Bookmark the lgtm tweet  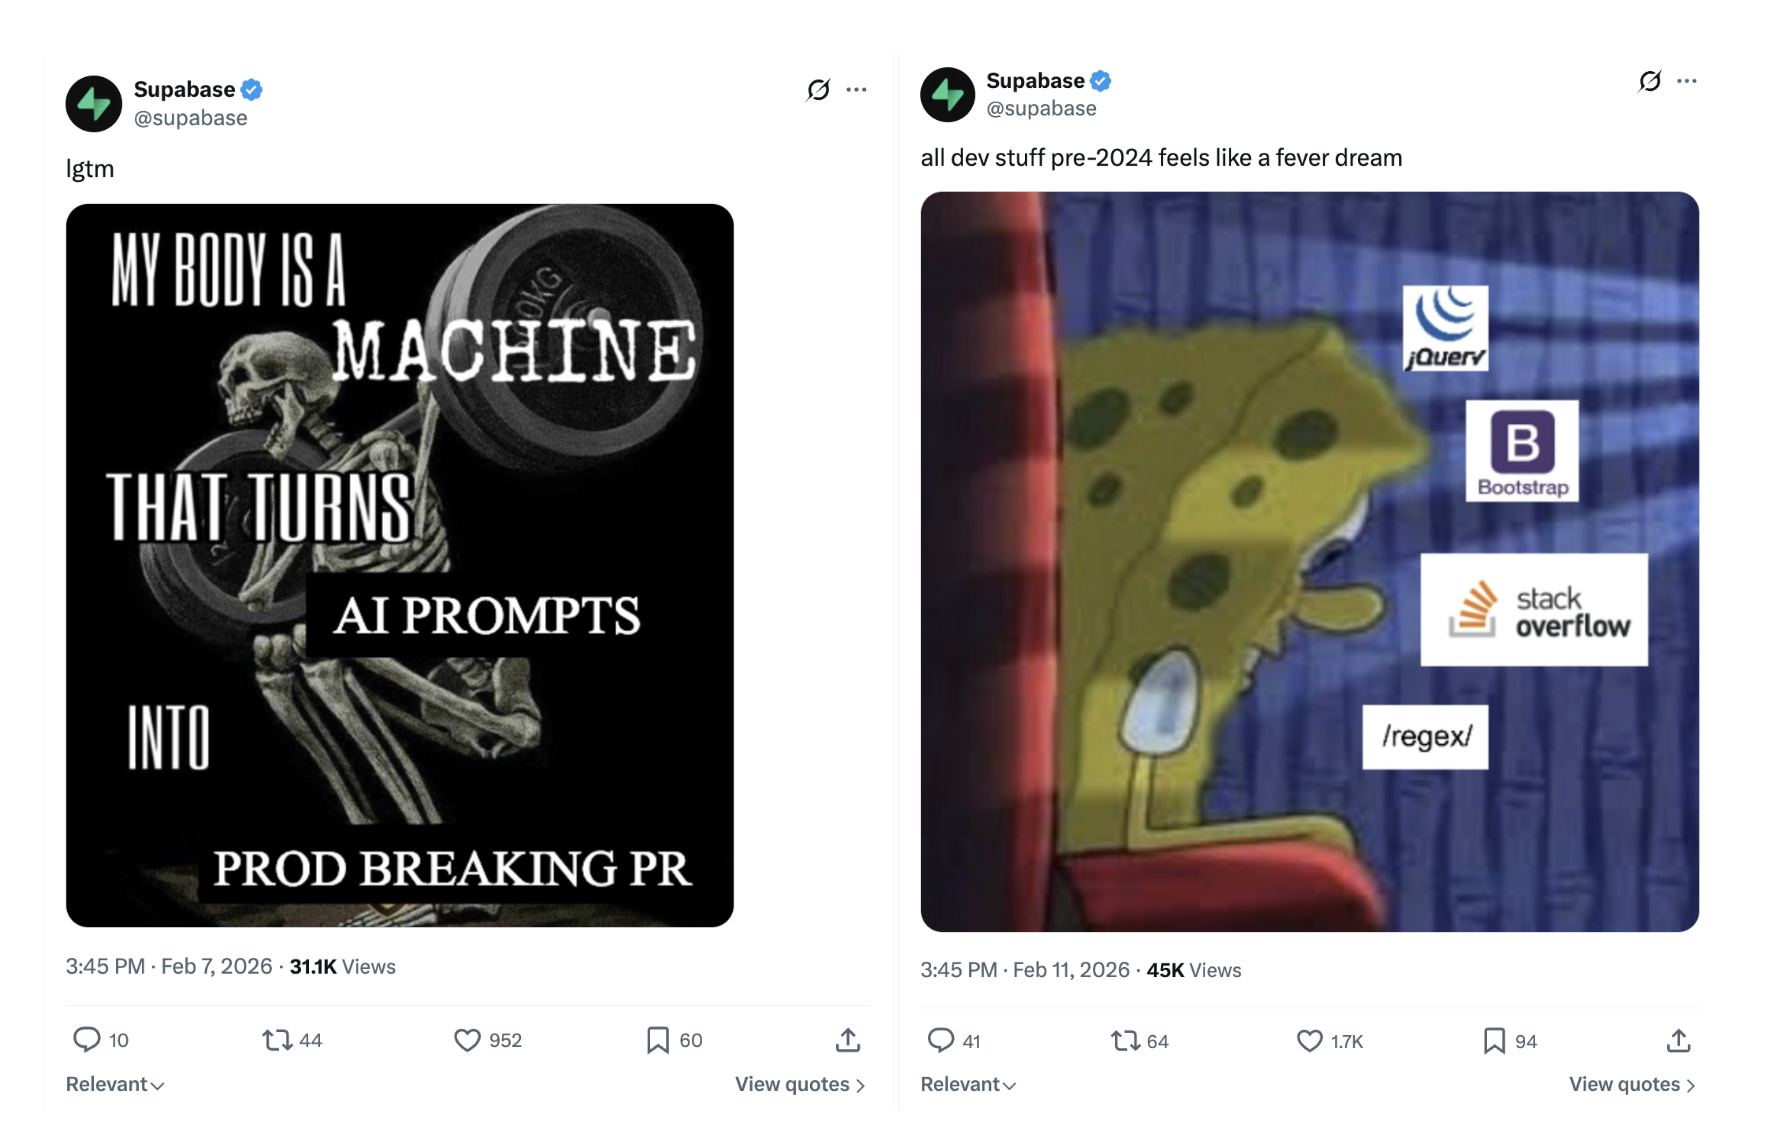[657, 1040]
